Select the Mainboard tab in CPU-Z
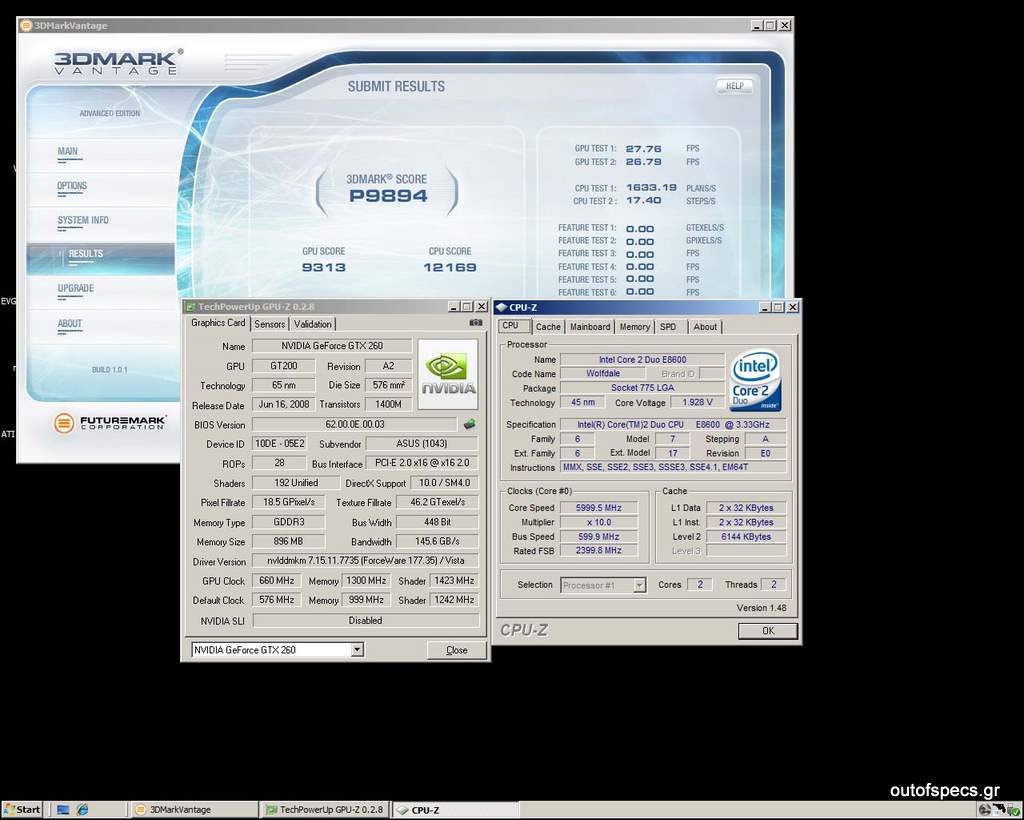This screenshot has width=1024, height=820. pos(590,327)
